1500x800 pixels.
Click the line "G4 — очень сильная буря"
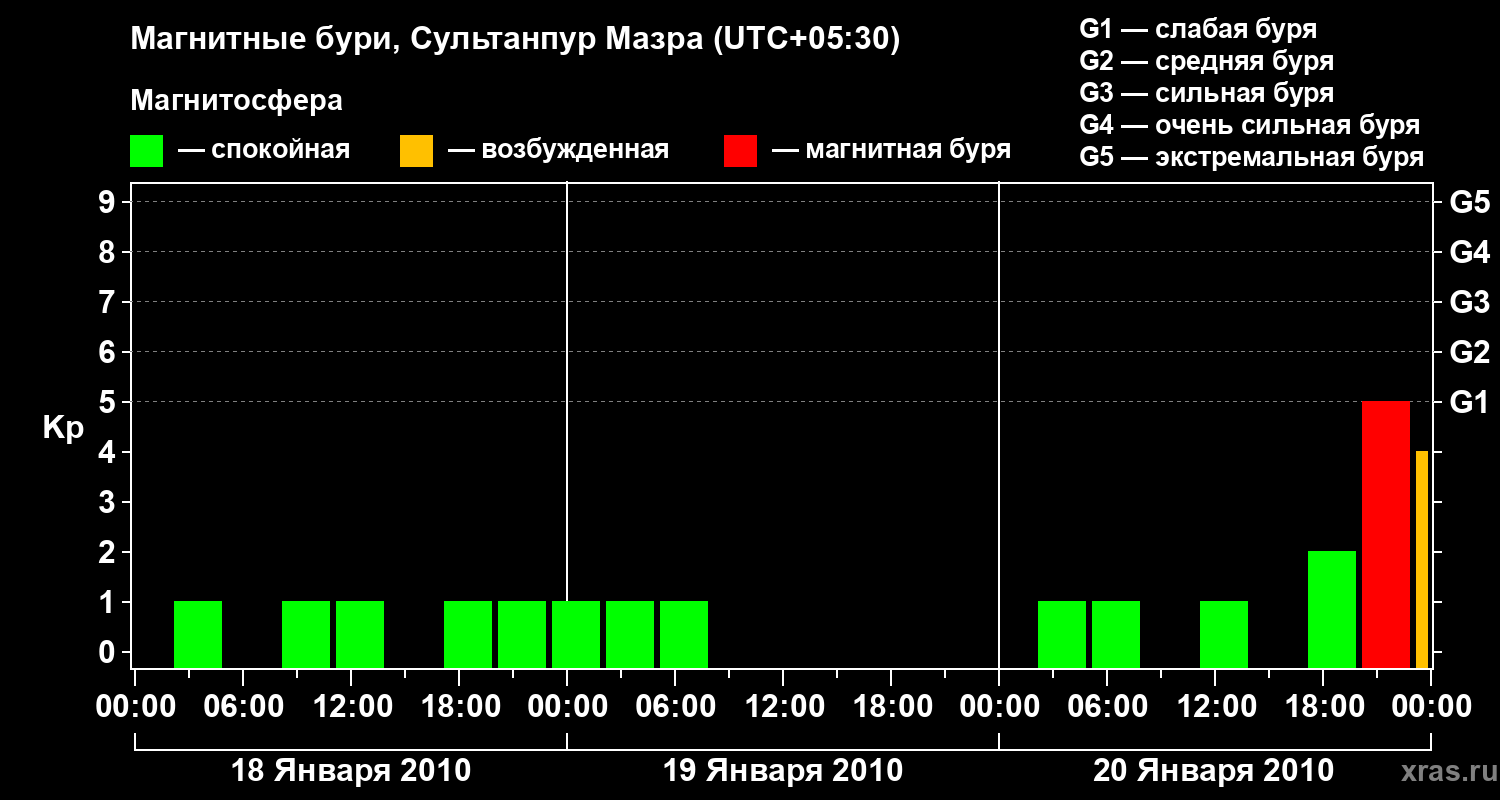click(1250, 125)
